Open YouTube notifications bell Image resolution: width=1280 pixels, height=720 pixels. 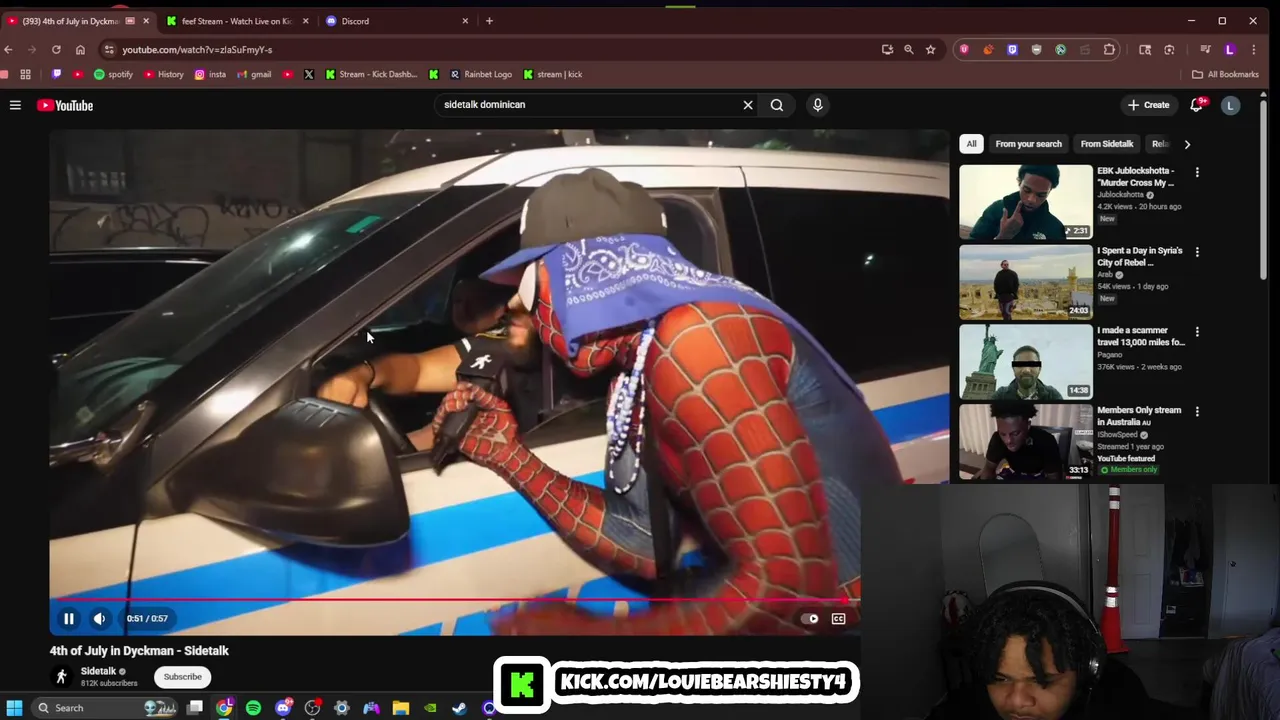click(1196, 105)
